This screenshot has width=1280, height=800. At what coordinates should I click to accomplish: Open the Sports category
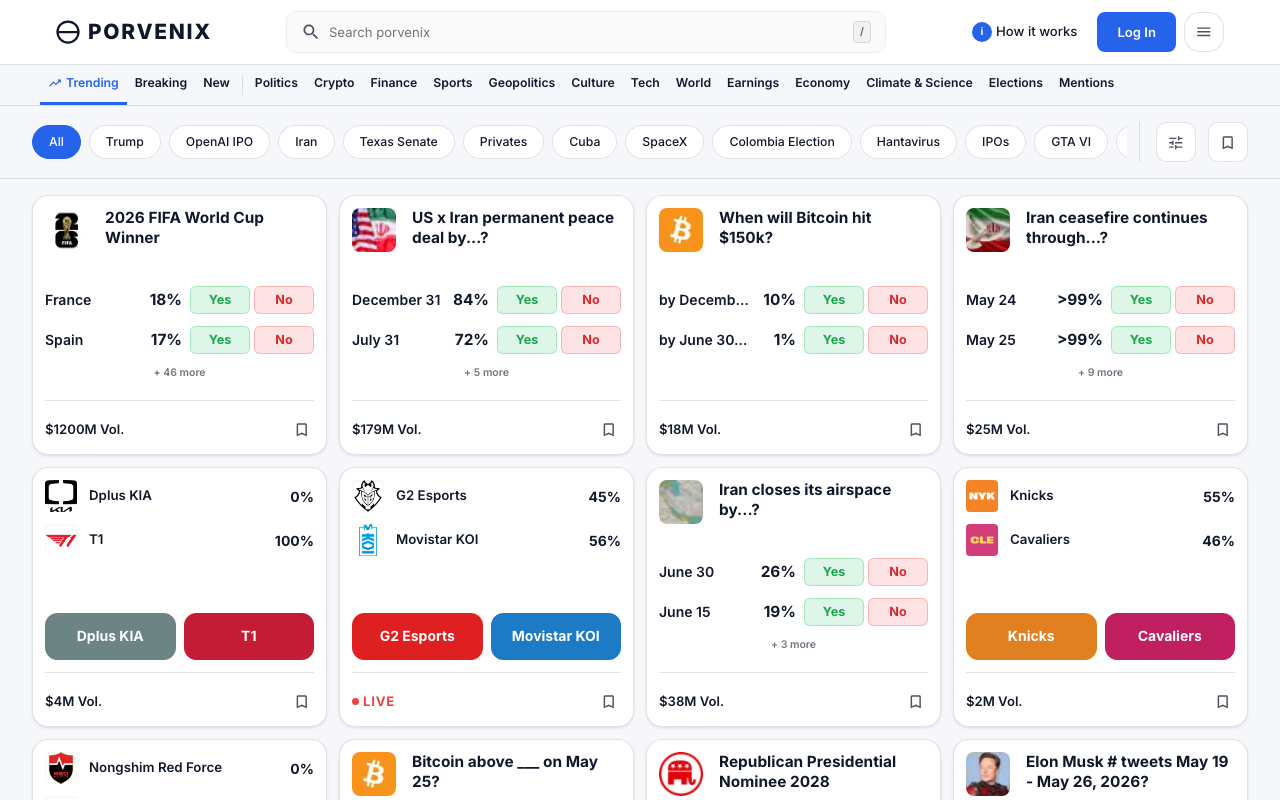point(453,83)
